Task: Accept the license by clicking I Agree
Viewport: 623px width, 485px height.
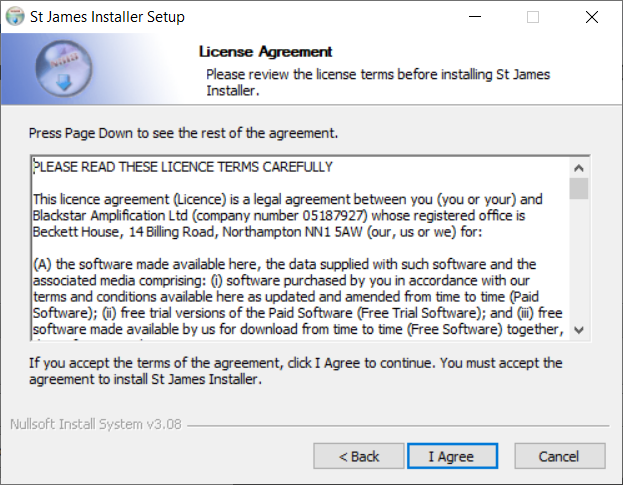Action: pos(451,456)
